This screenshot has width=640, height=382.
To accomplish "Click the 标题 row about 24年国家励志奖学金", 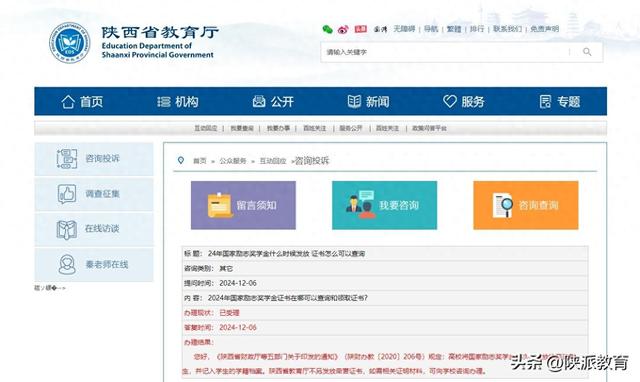I will [385, 253].
